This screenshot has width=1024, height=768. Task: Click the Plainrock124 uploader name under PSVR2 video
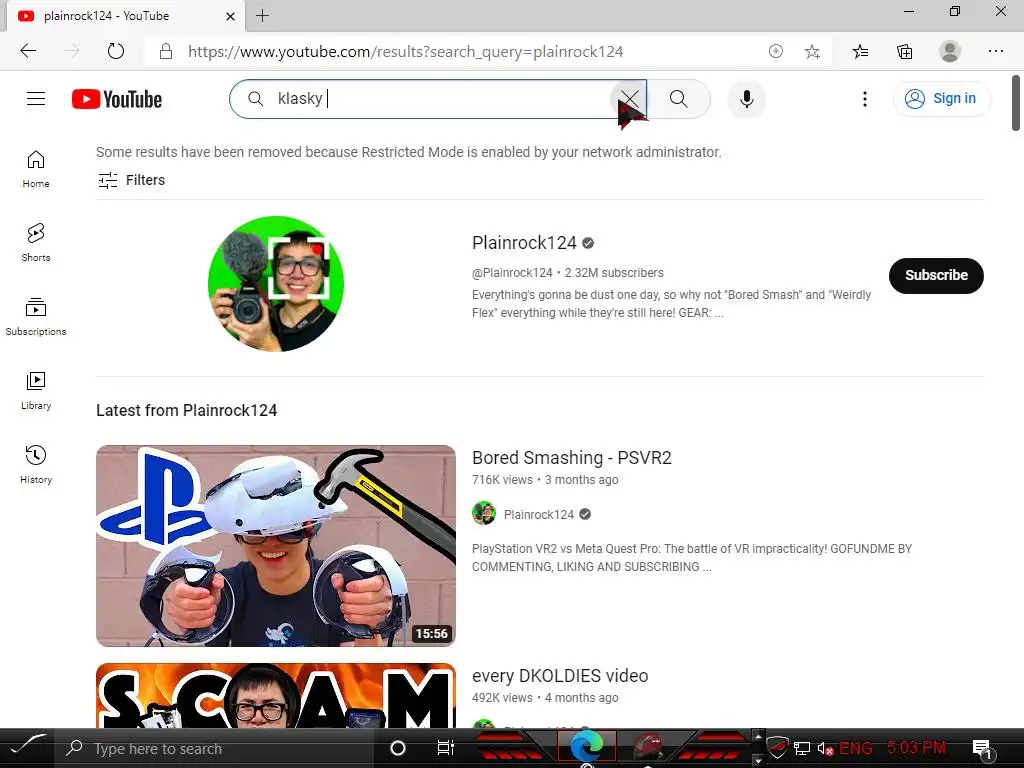[539, 515]
